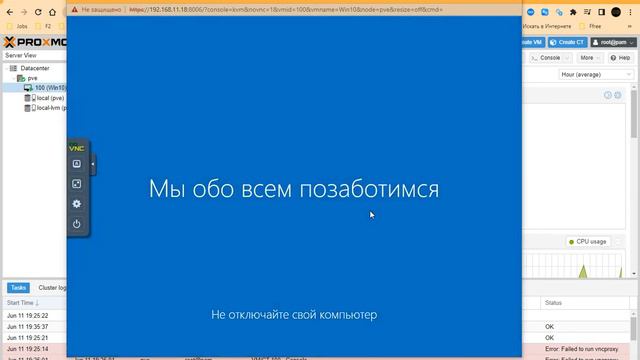Viewport: 640px width, 360px height.
Task: Open the root@pam user menu
Action: pyautogui.click(x=613, y=42)
